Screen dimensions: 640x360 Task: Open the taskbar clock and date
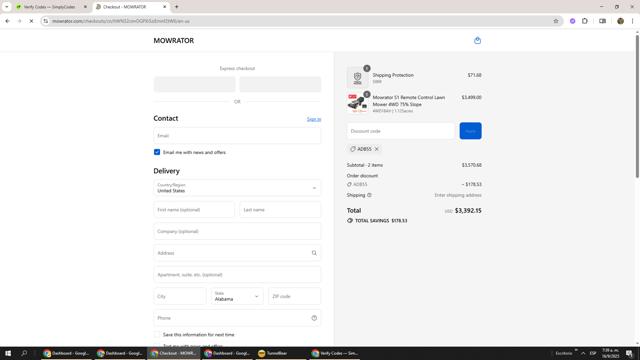point(610,353)
